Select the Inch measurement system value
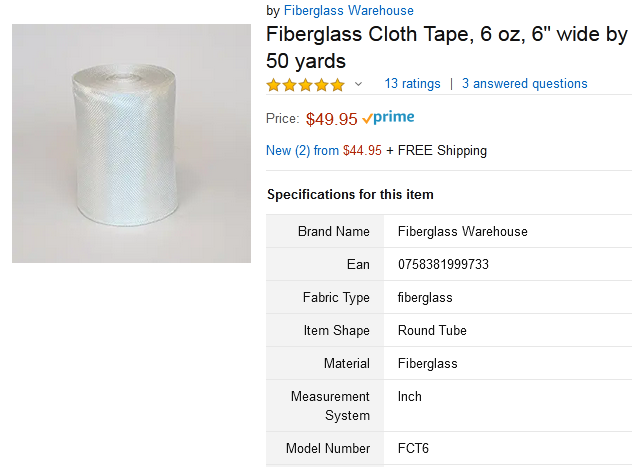This screenshot has width=632, height=467. [x=410, y=397]
